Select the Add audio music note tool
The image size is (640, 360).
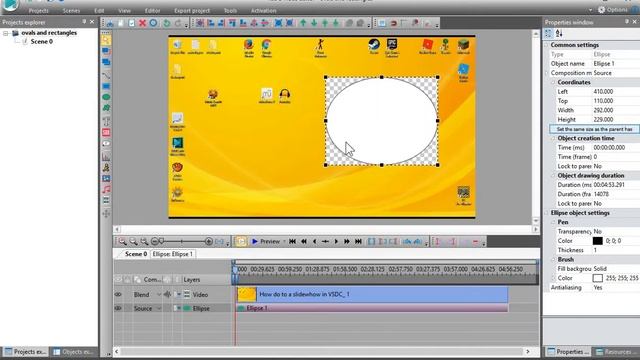coord(106,189)
